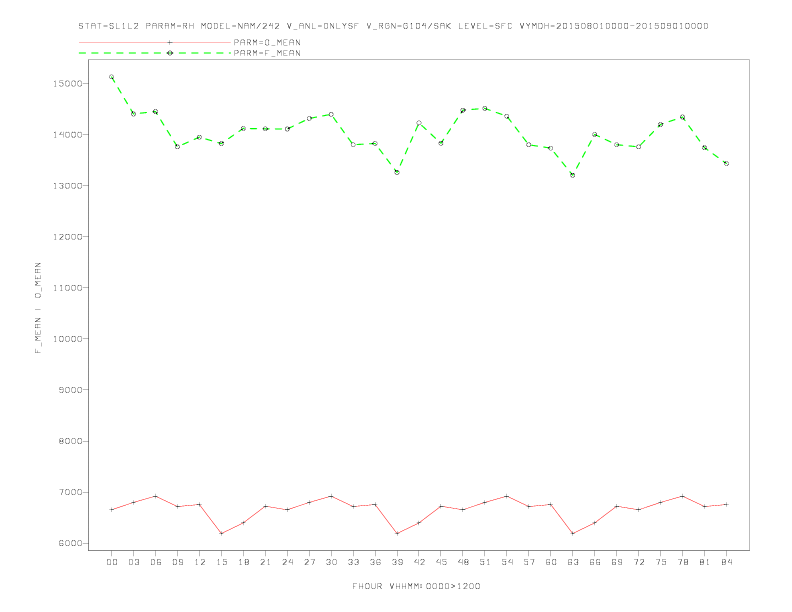Select the F_MEAN circle marker at hour 51
The image size is (792, 612).
(x=485, y=108)
